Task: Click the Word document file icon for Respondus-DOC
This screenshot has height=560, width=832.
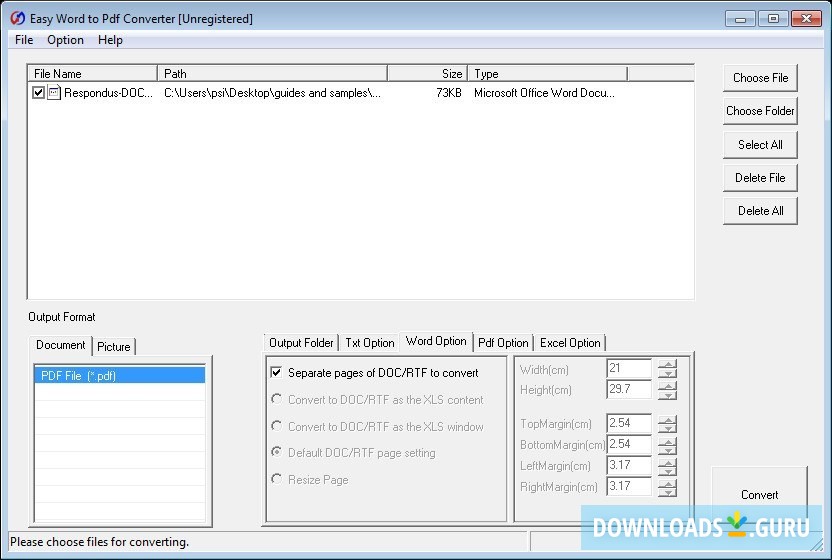Action: (54, 92)
